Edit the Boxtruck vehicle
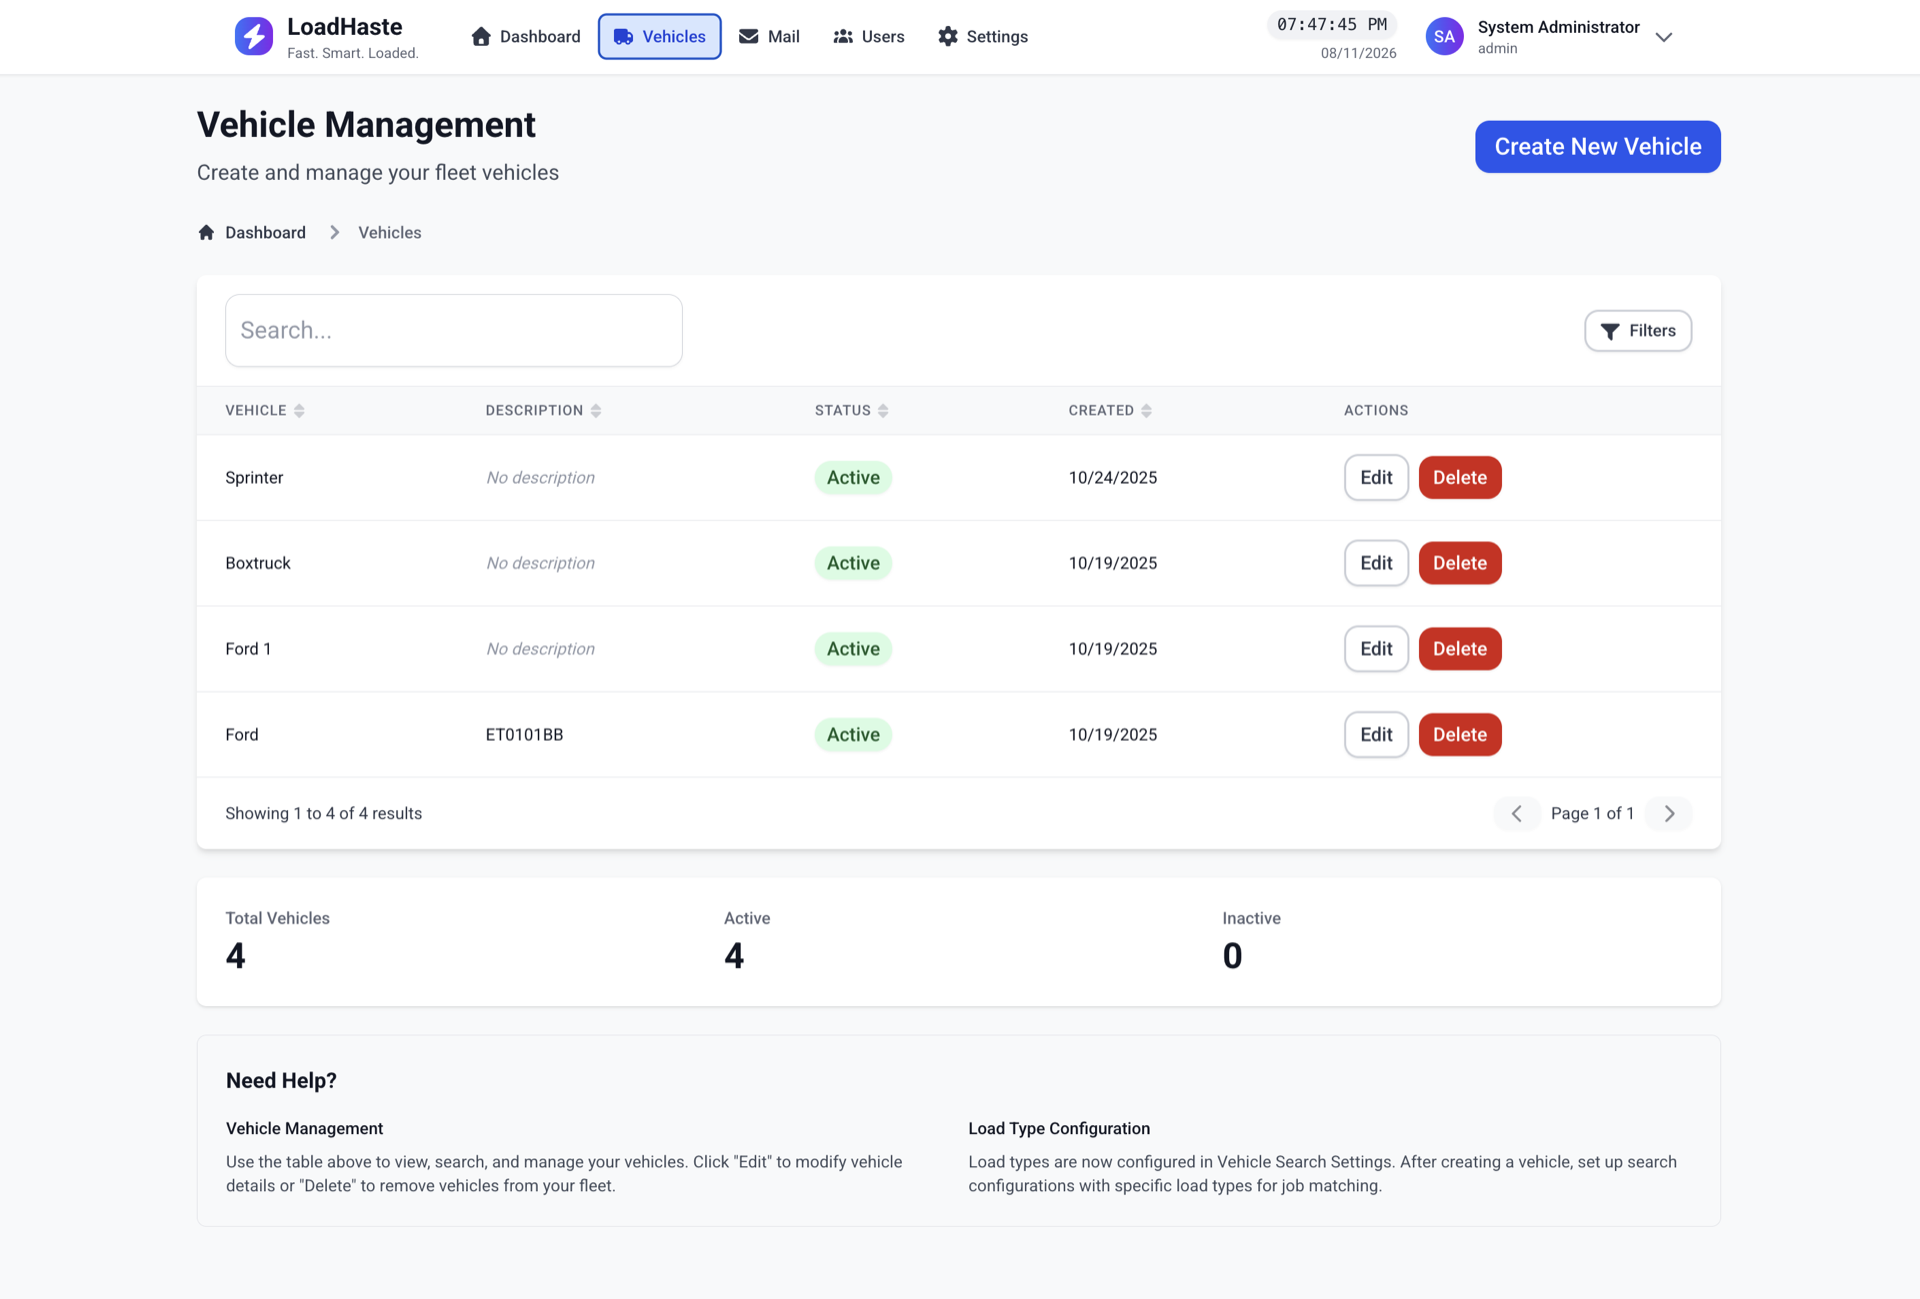This screenshot has height=1299, width=1920. click(x=1376, y=563)
